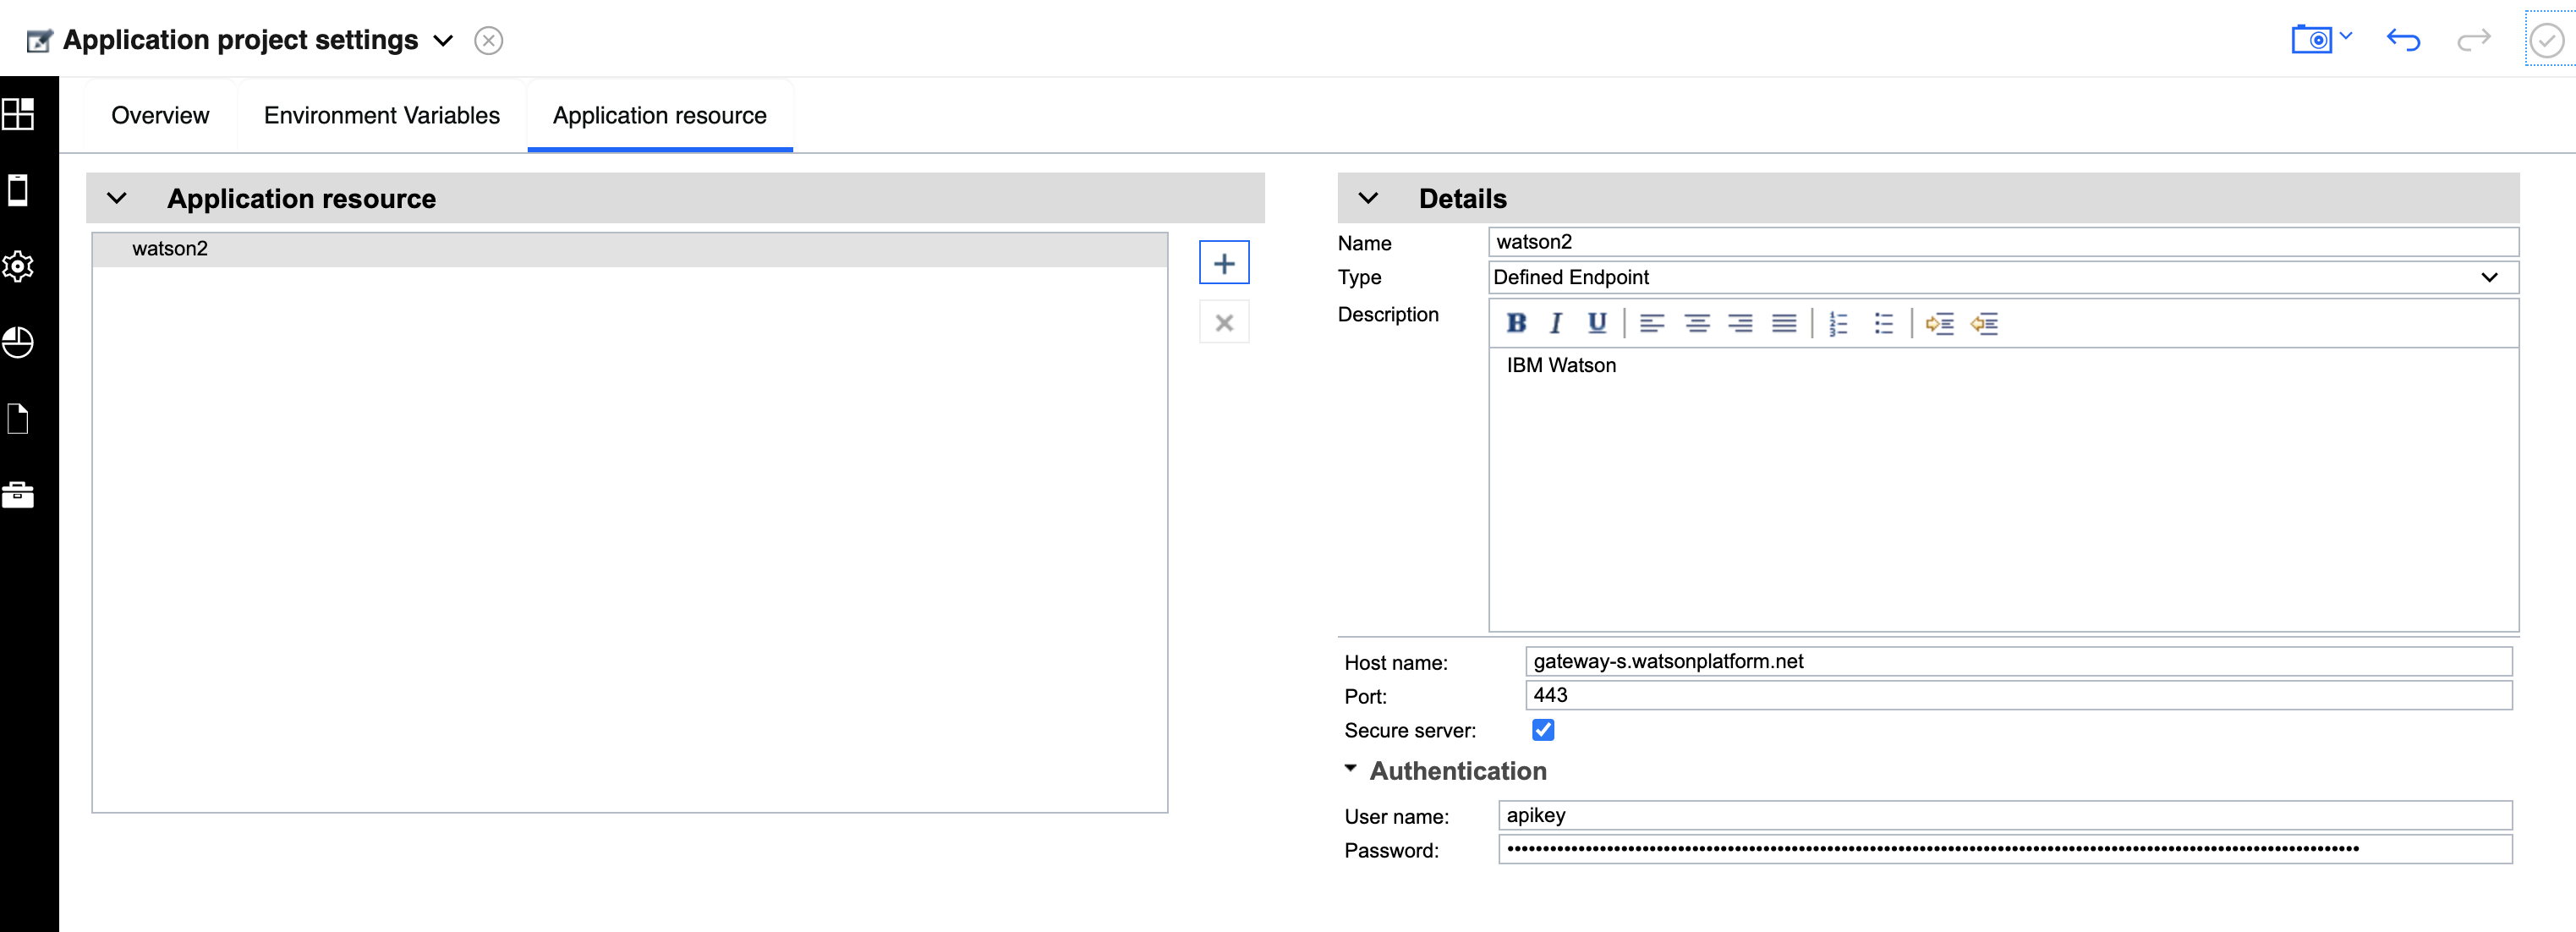Collapse the Details panel chevron

pos(1368,198)
